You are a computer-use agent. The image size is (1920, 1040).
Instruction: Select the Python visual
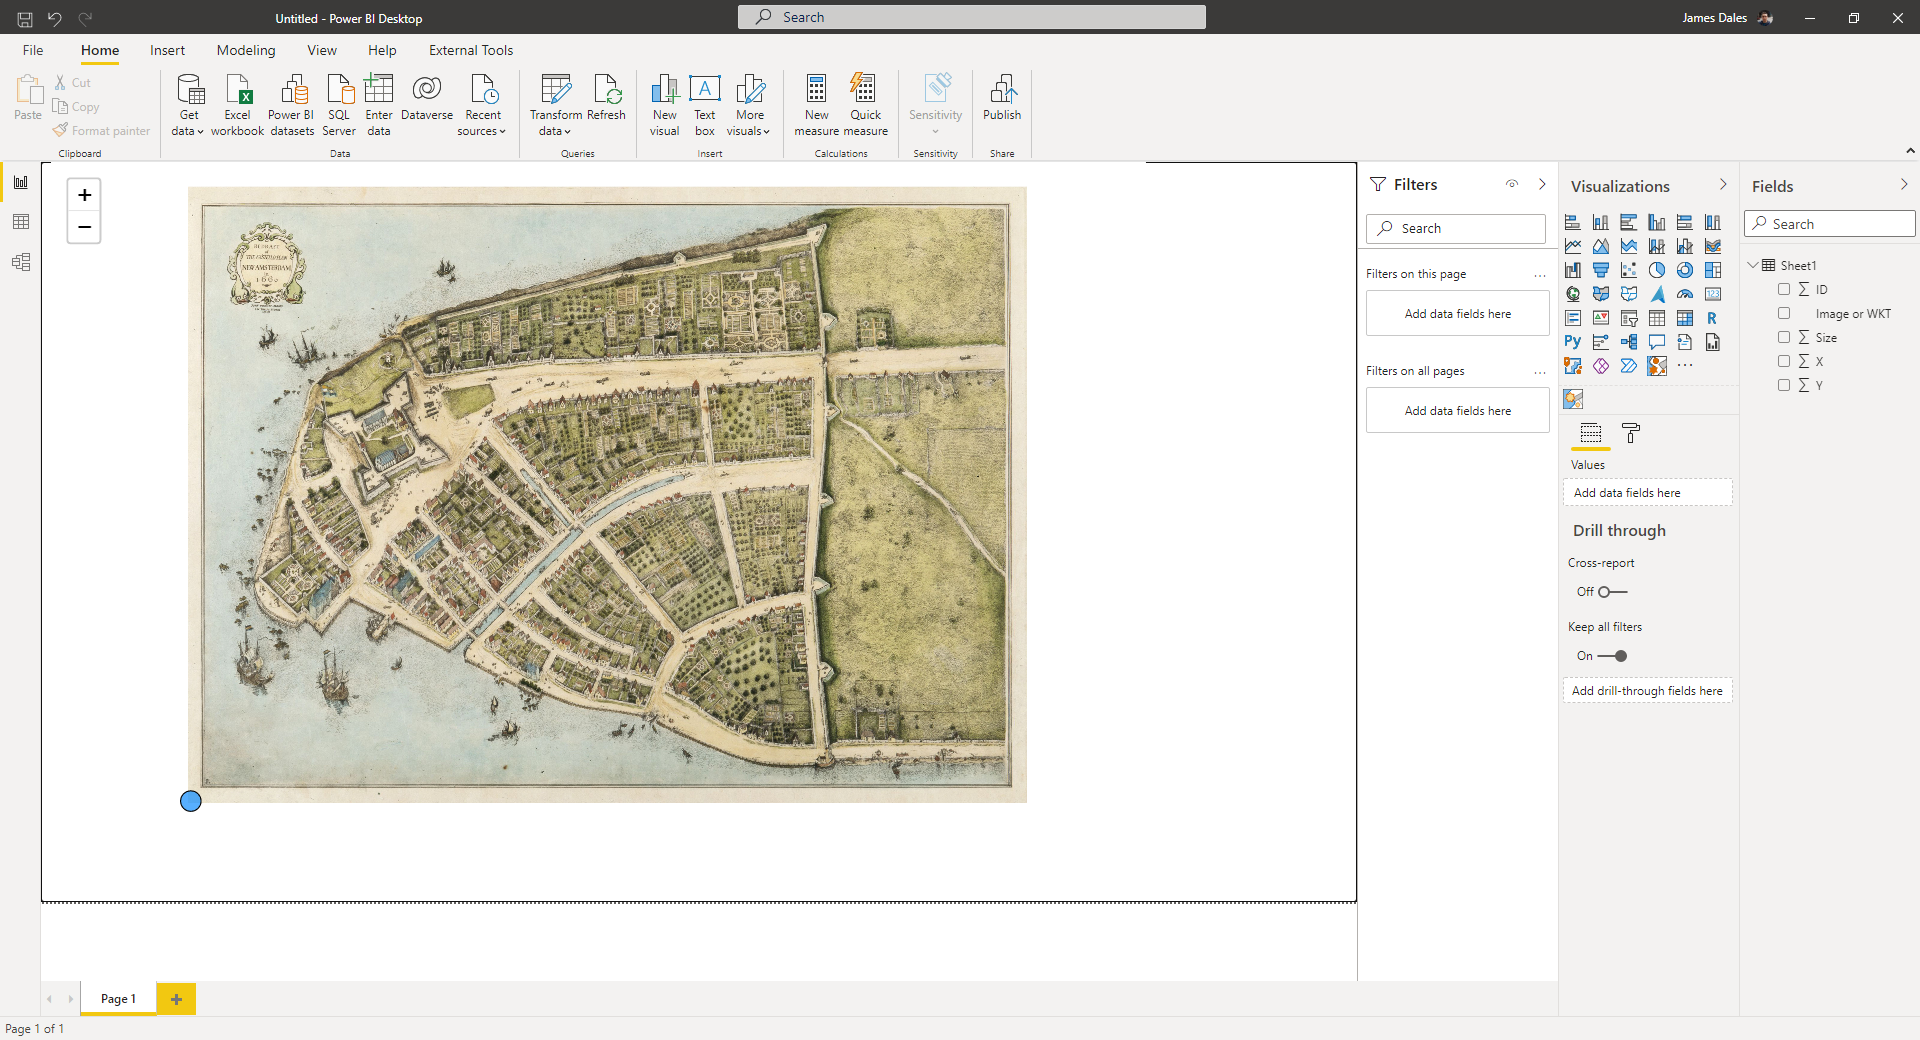click(x=1573, y=342)
